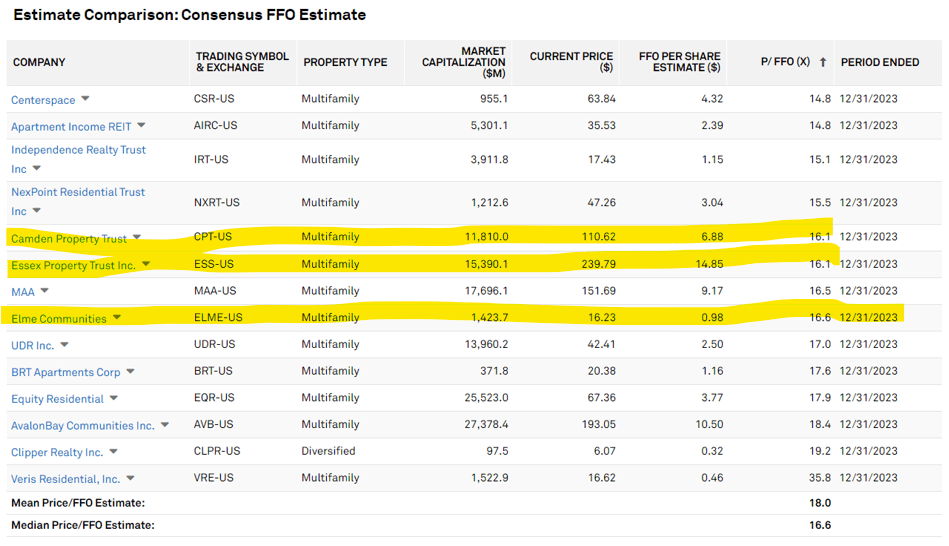This screenshot has width=949, height=546.
Task: Expand dropdown arrow next to UDR Inc.
Action: 65,345
